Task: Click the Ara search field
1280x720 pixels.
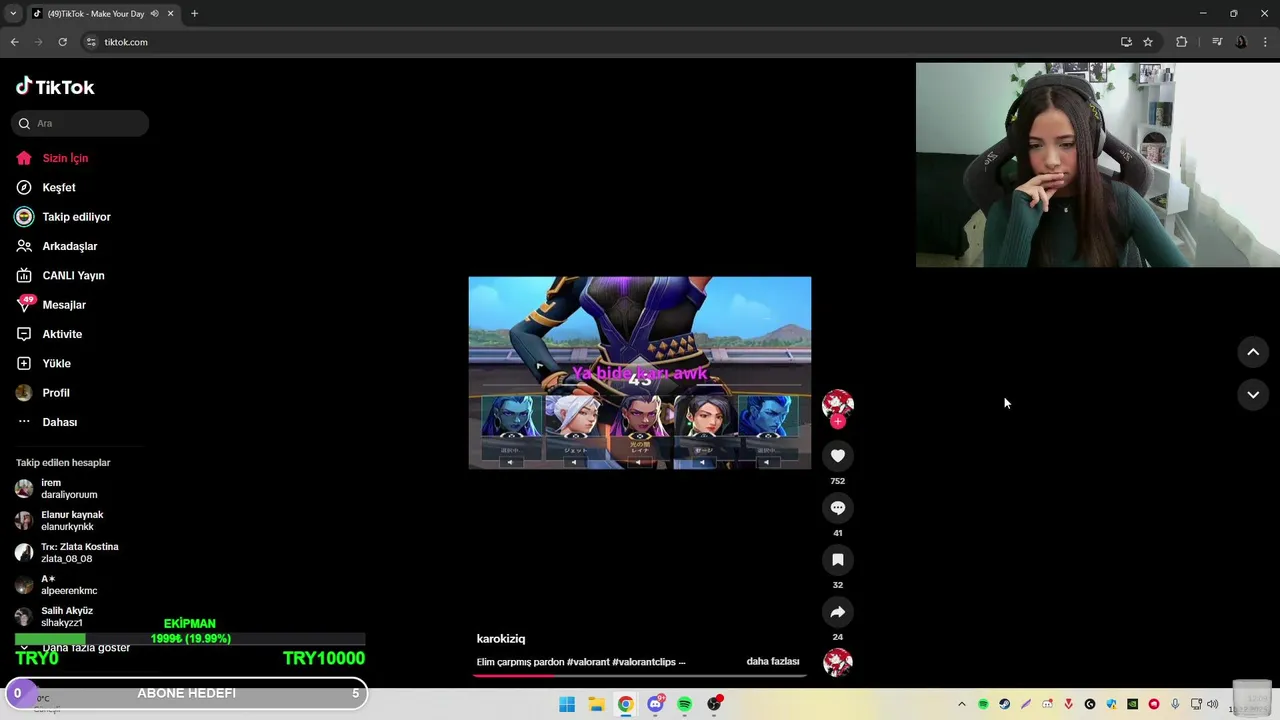Action: coord(80,124)
